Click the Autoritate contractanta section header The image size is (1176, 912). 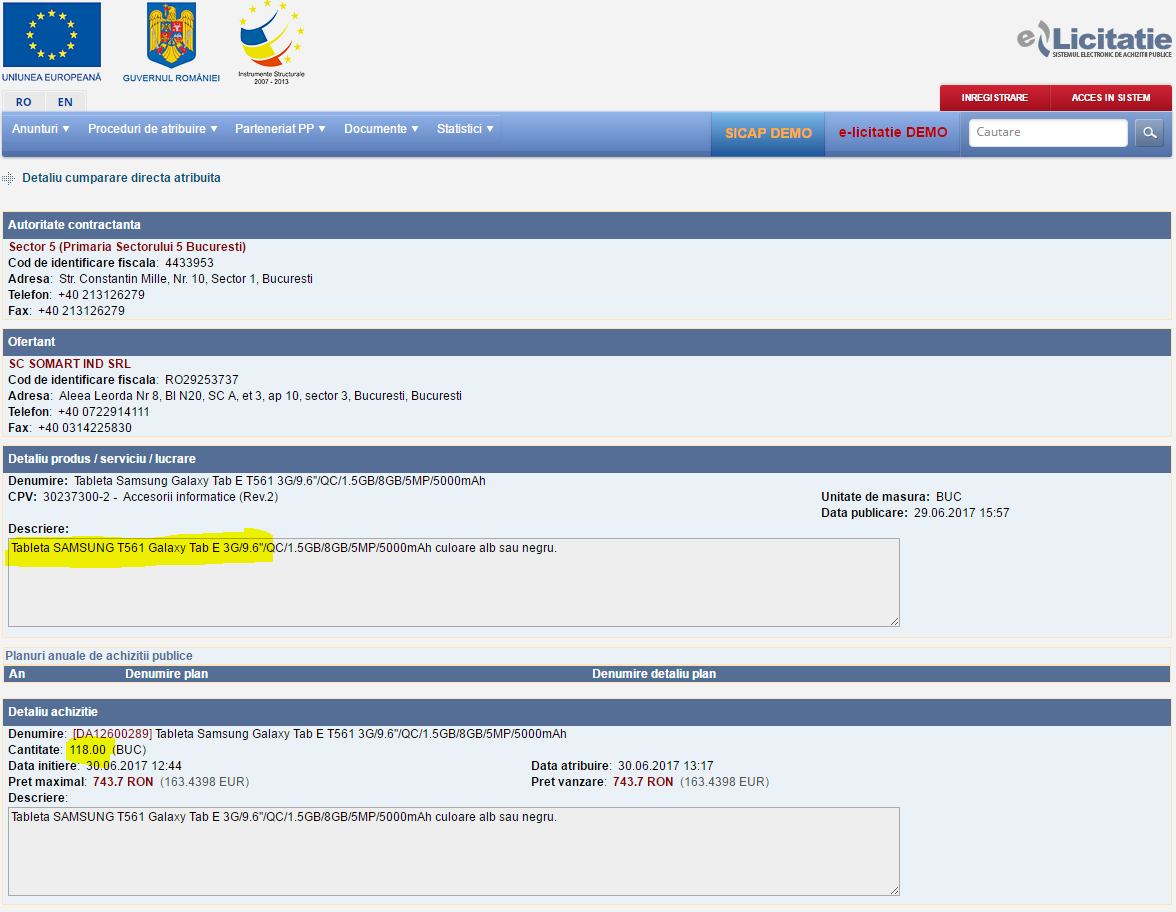[586, 225]
